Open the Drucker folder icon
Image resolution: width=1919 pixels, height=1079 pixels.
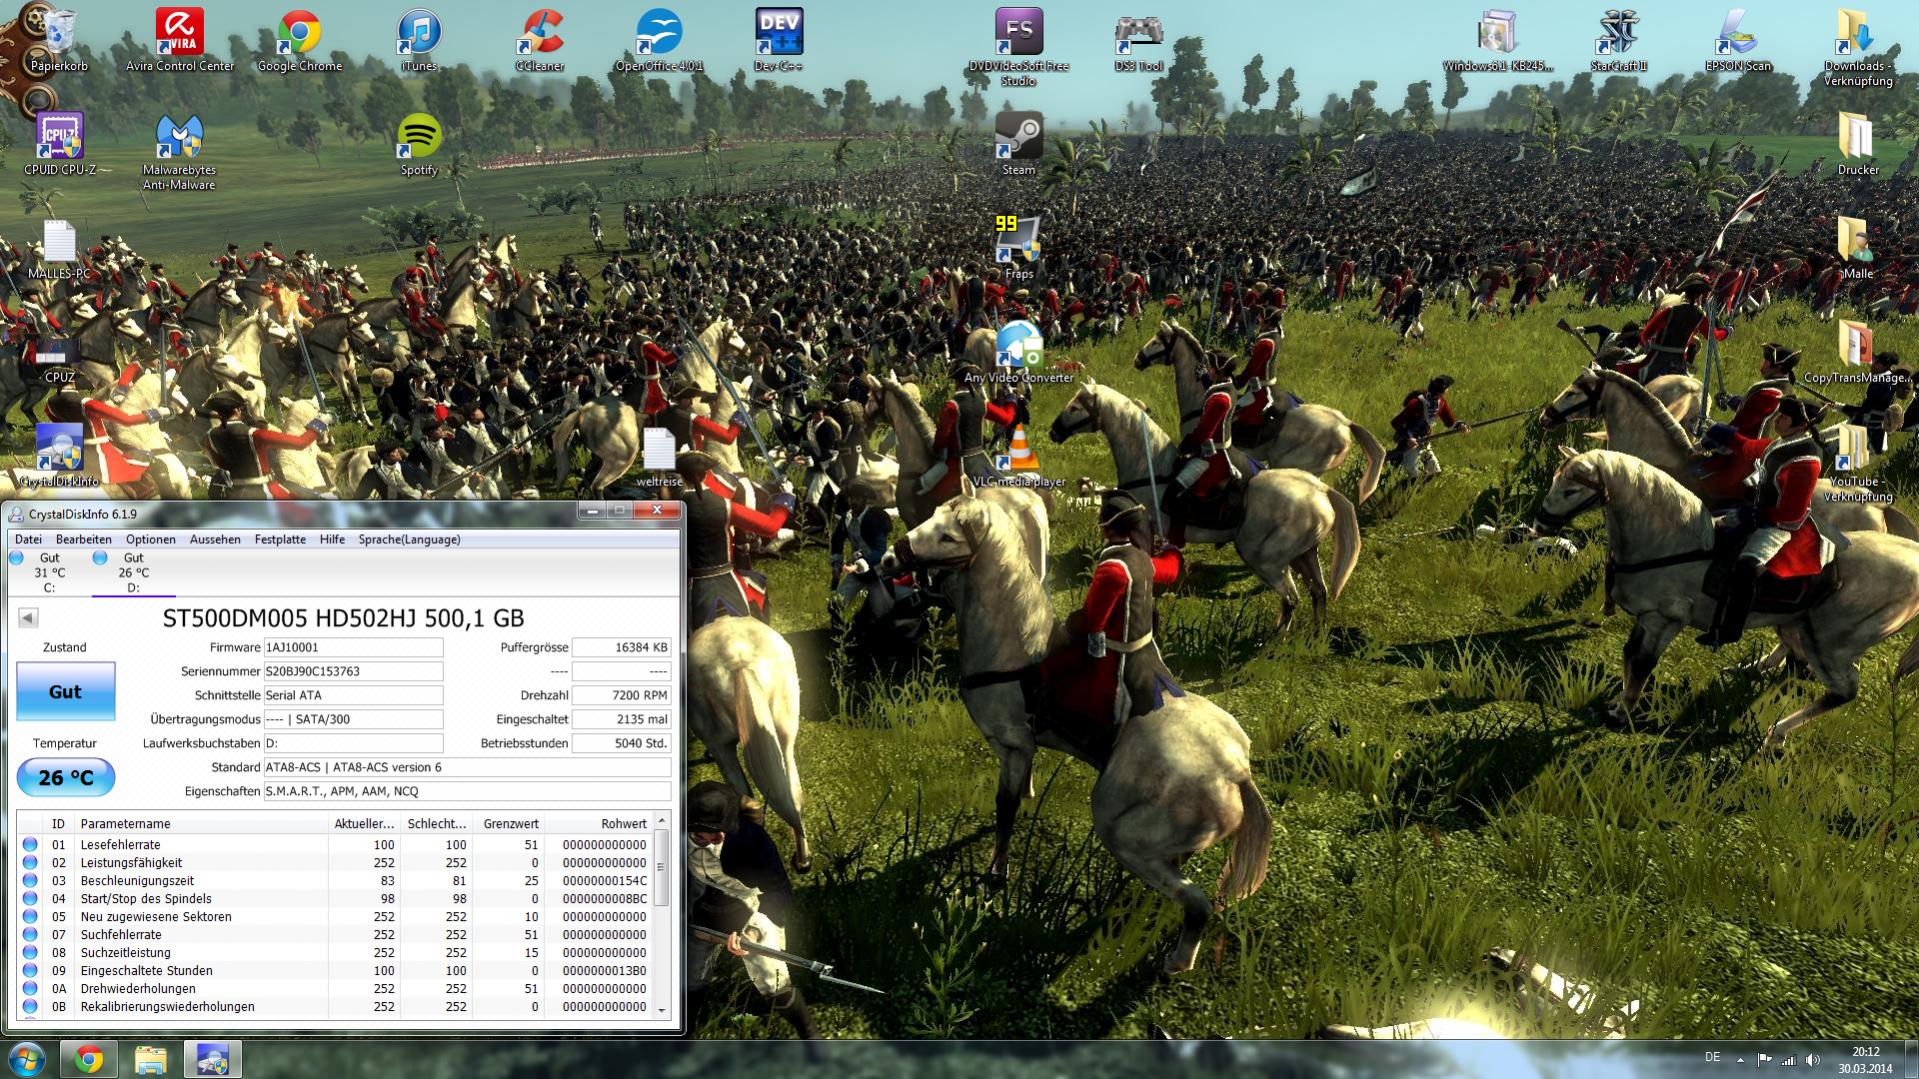[x=1858, y=144]
